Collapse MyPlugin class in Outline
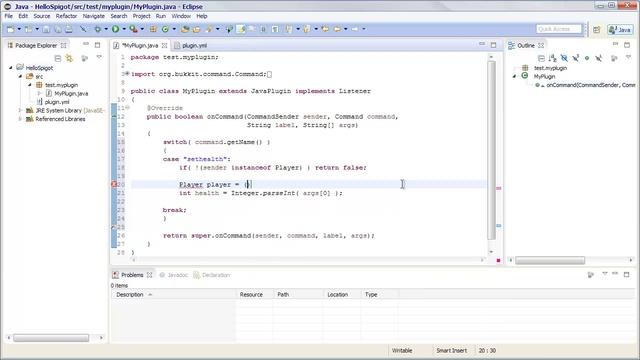 514,76
